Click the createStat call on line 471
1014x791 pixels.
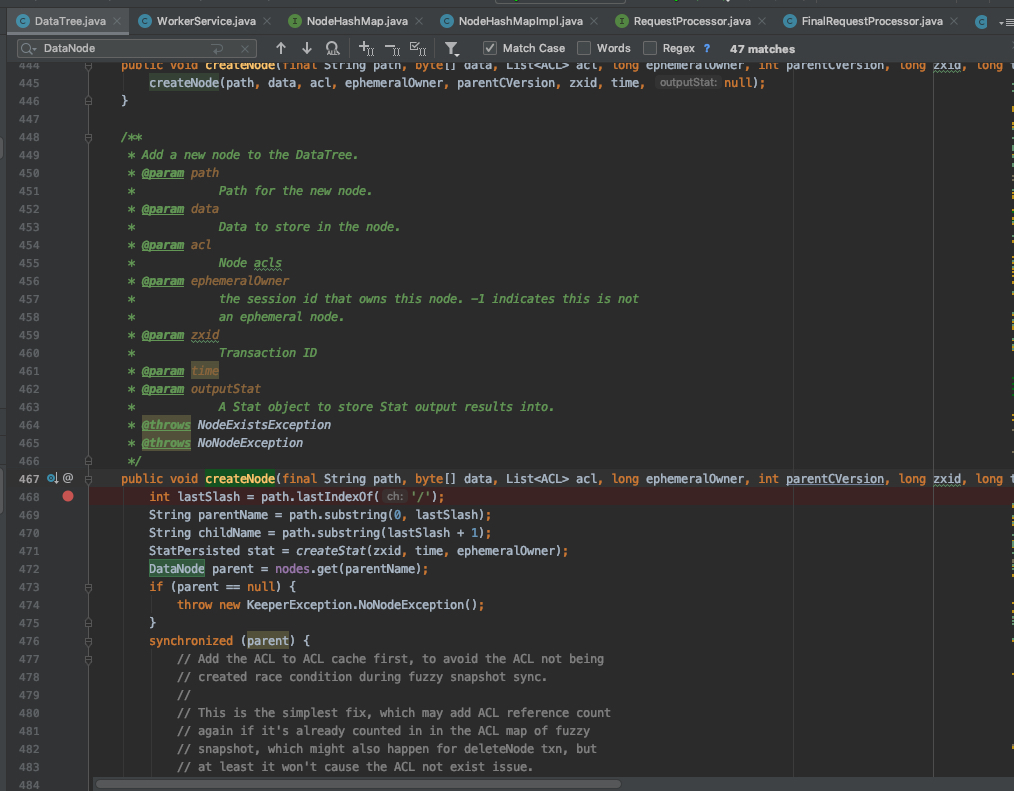click(331, 551)
